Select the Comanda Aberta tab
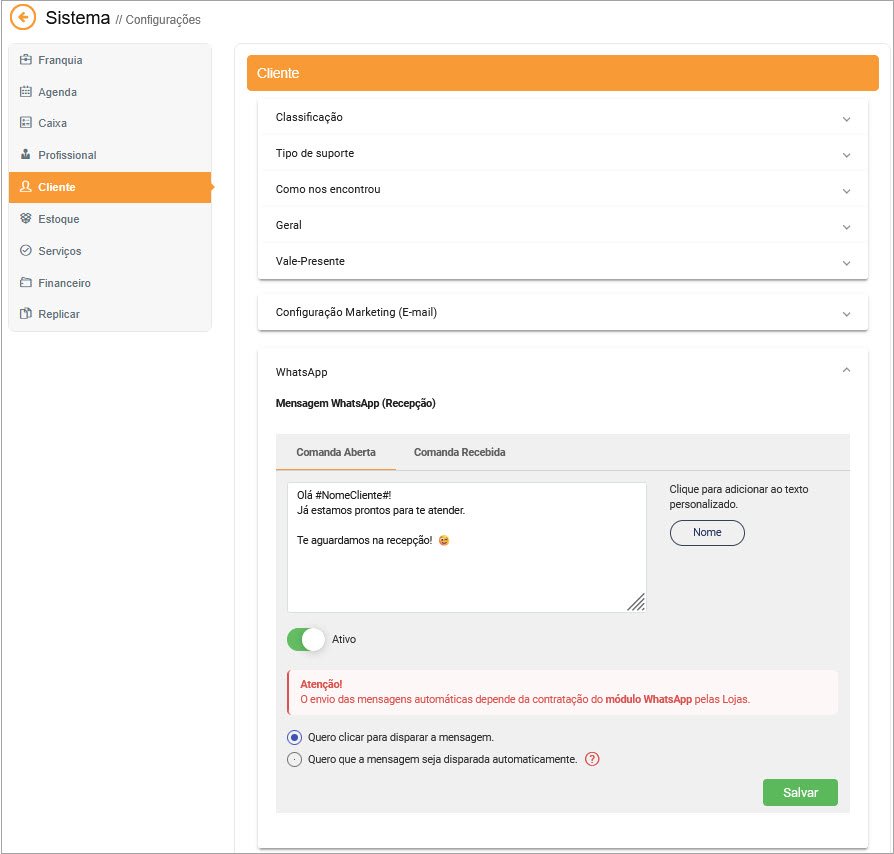 [x=336, y=452]
